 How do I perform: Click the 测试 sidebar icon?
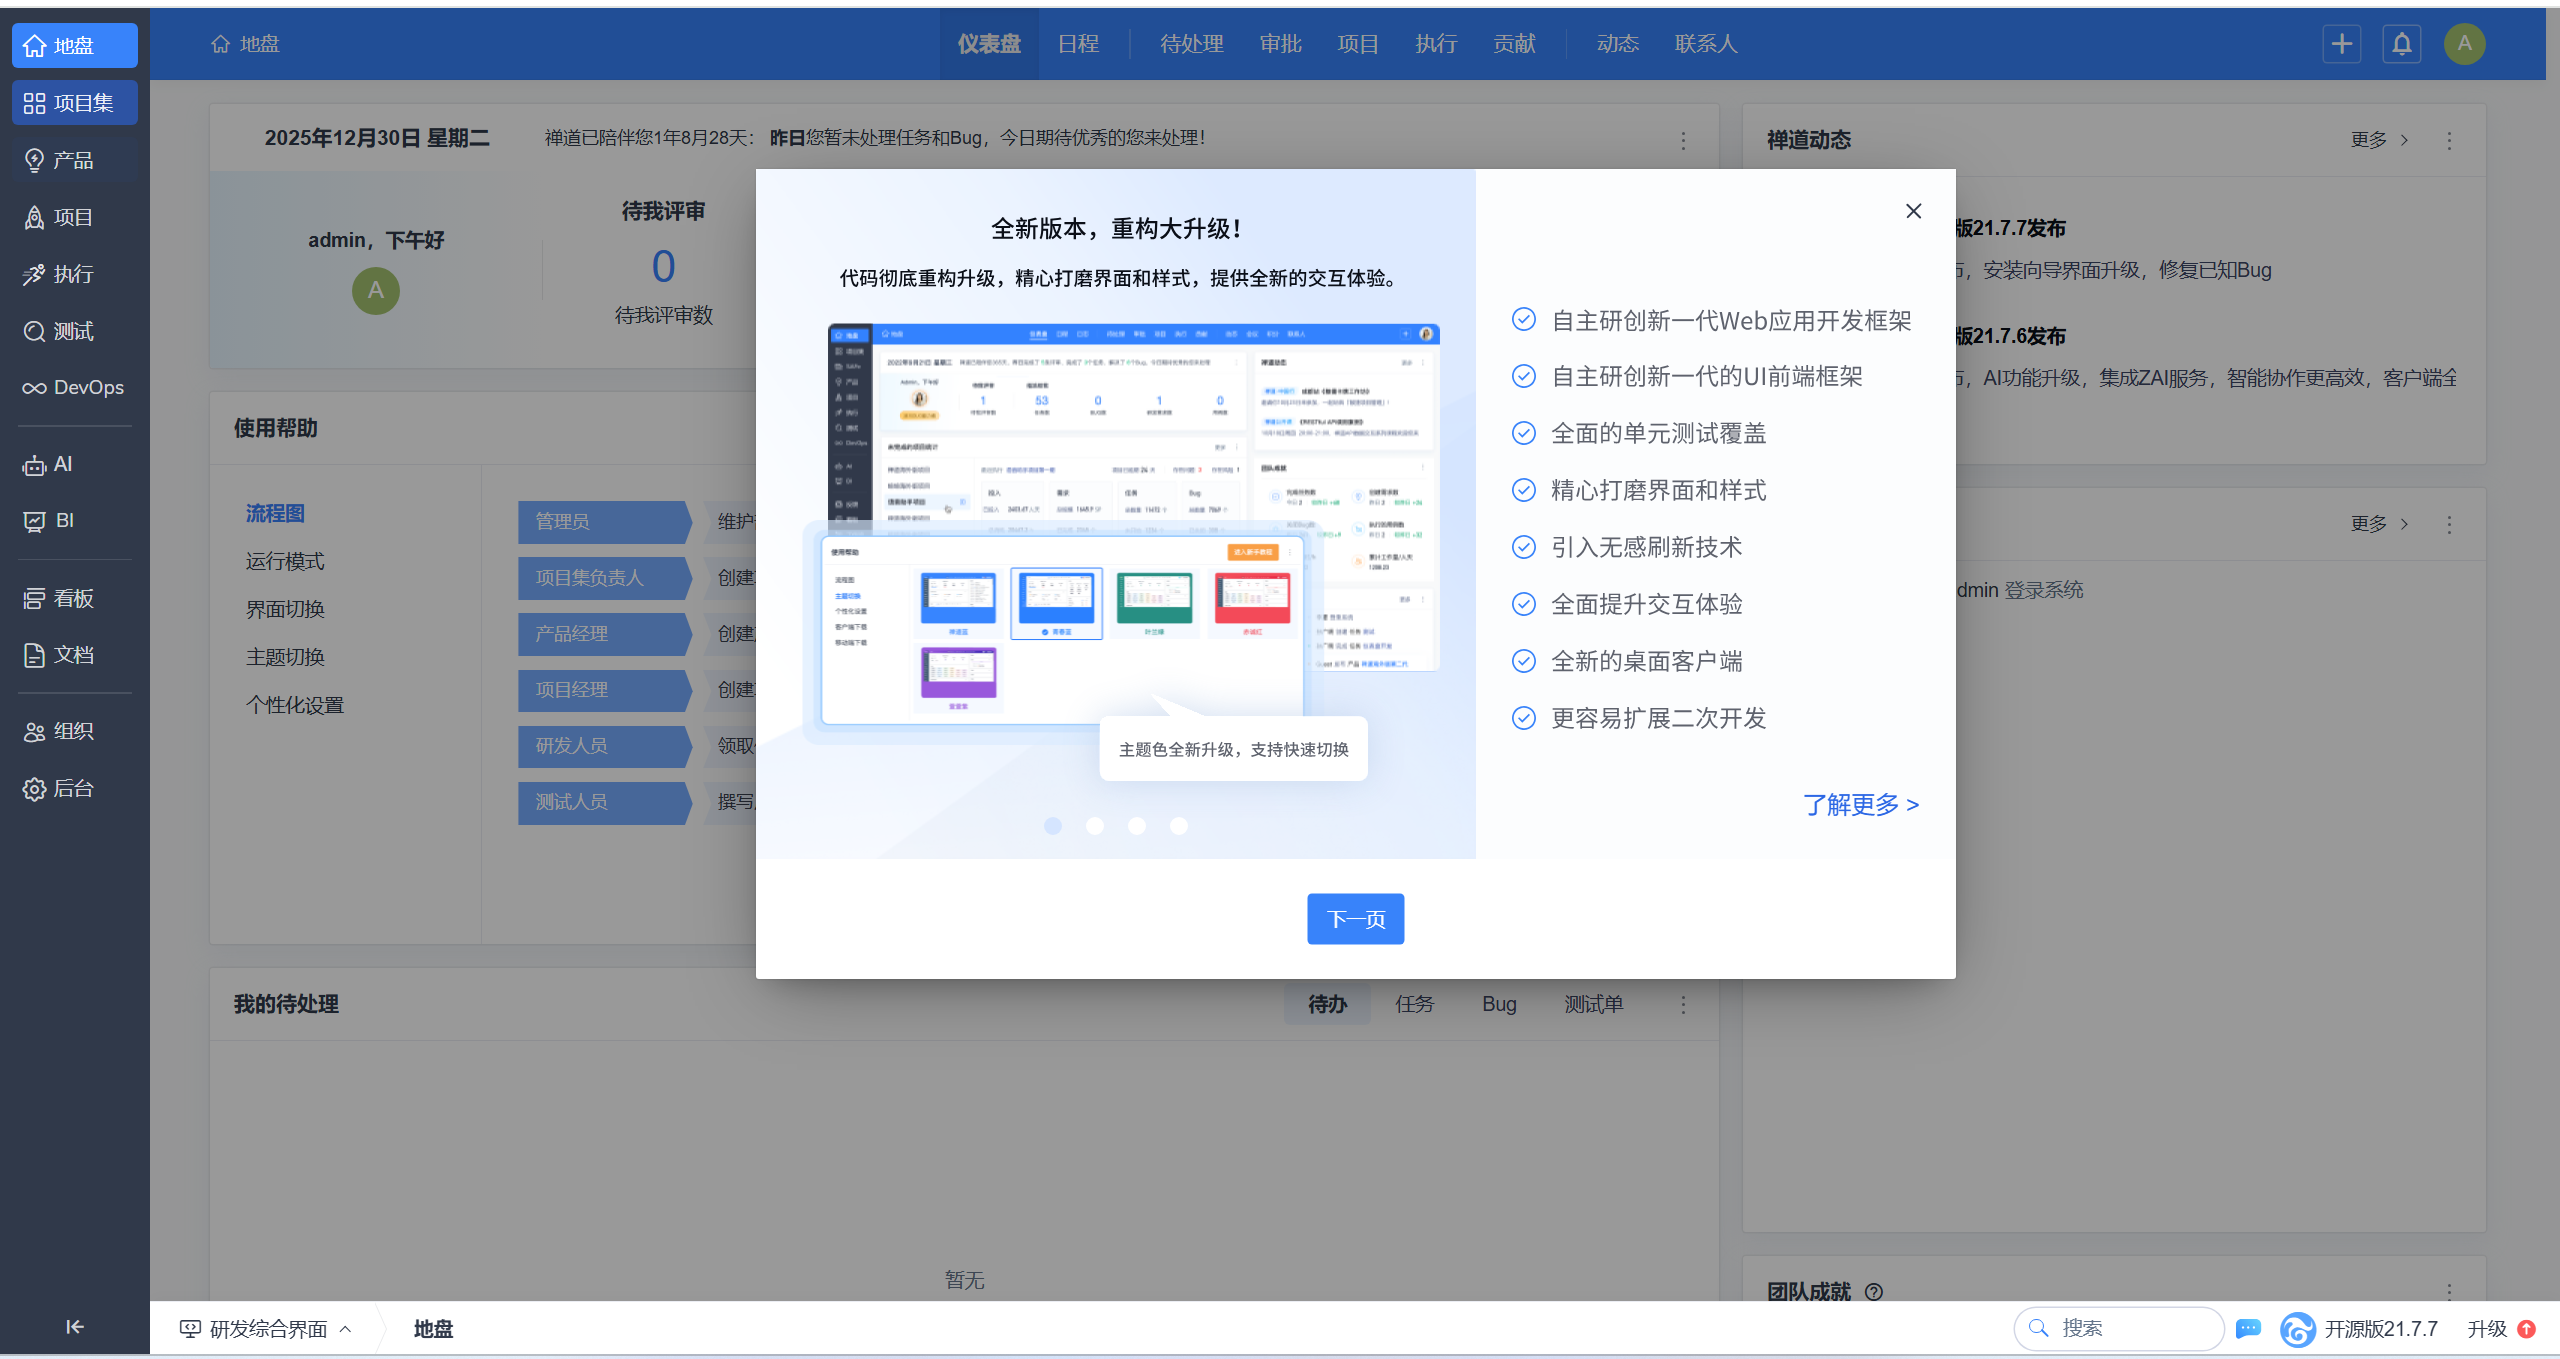coord(34,331)
